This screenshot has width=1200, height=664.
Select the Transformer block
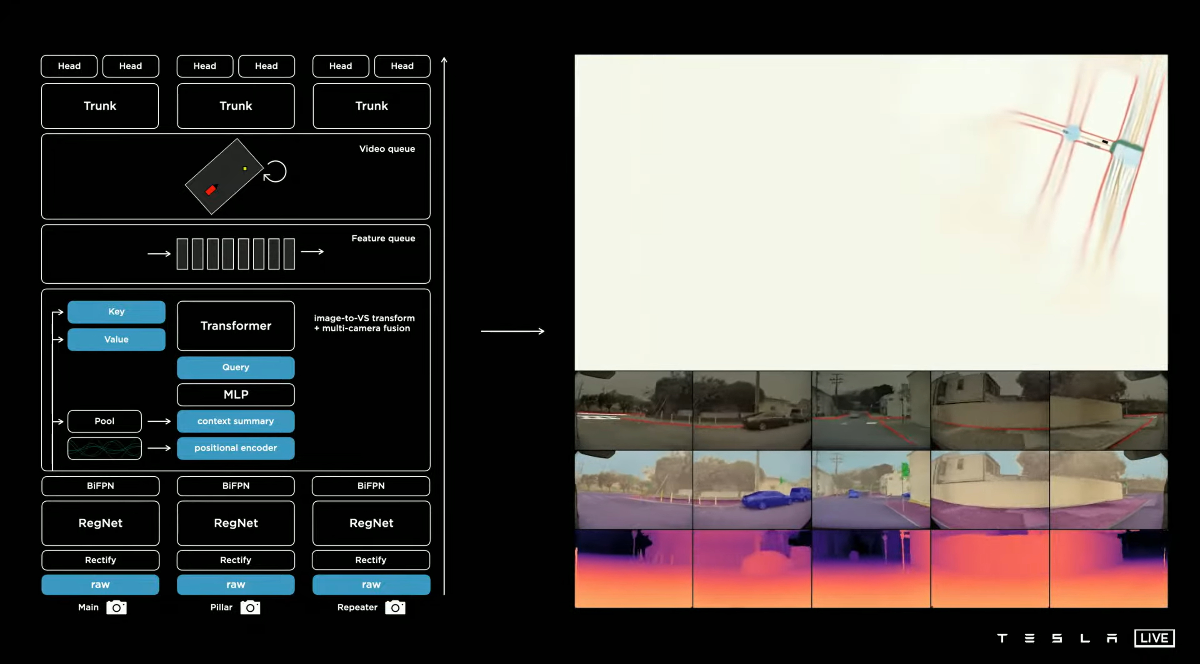pyautogui.click(x=236, y=326)
